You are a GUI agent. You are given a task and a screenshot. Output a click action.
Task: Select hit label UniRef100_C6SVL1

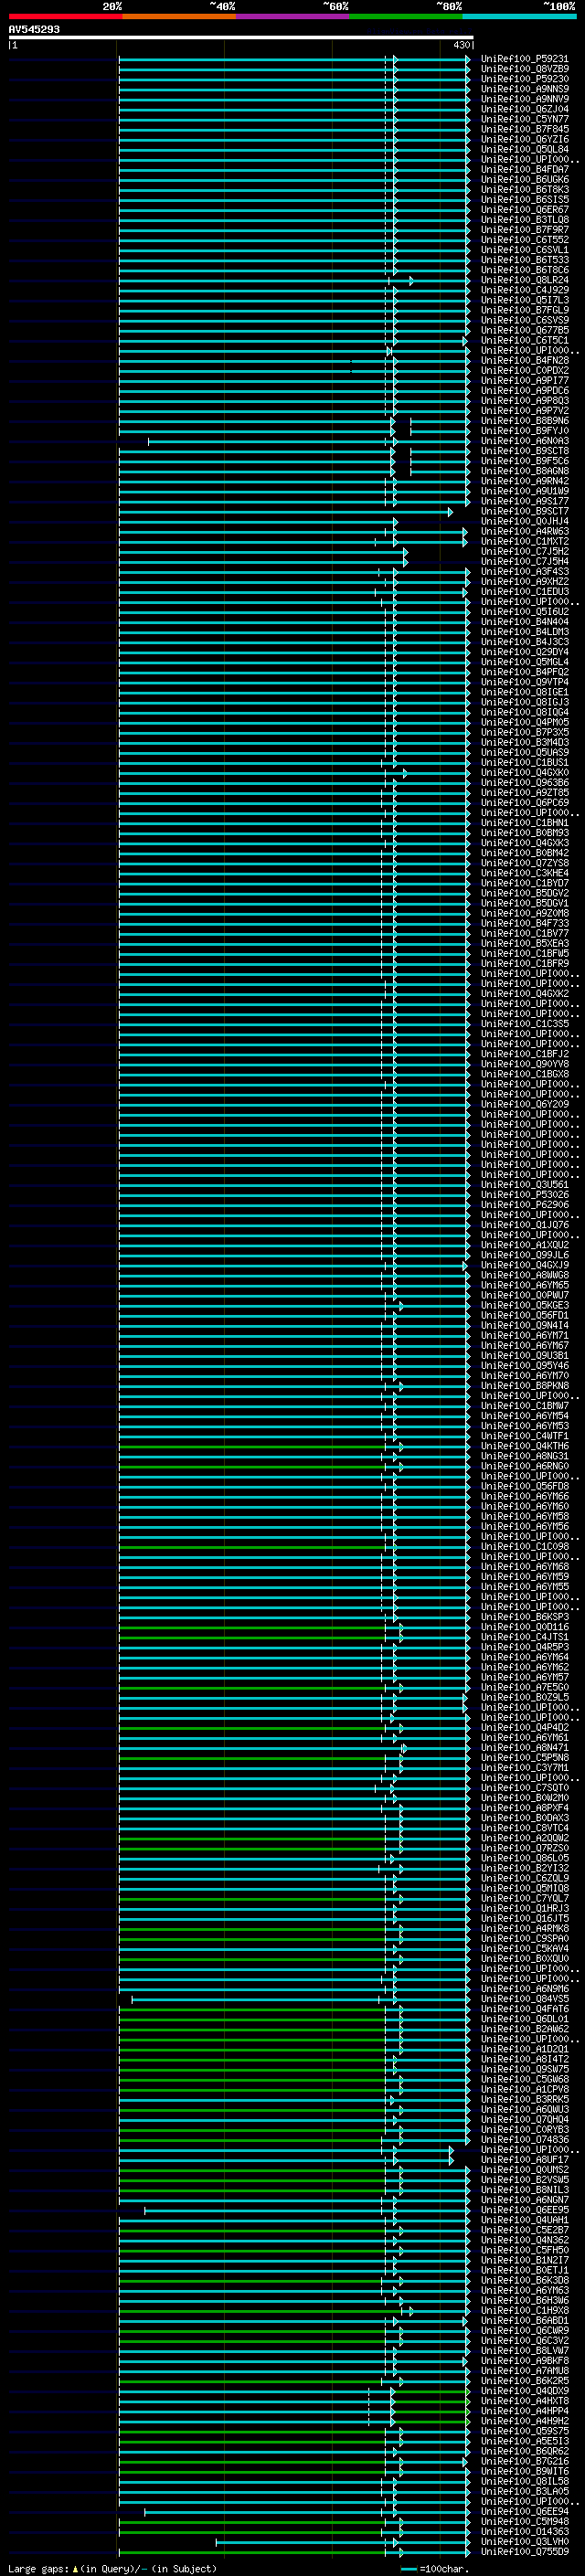pyautogui.click(x=525, y=250)
